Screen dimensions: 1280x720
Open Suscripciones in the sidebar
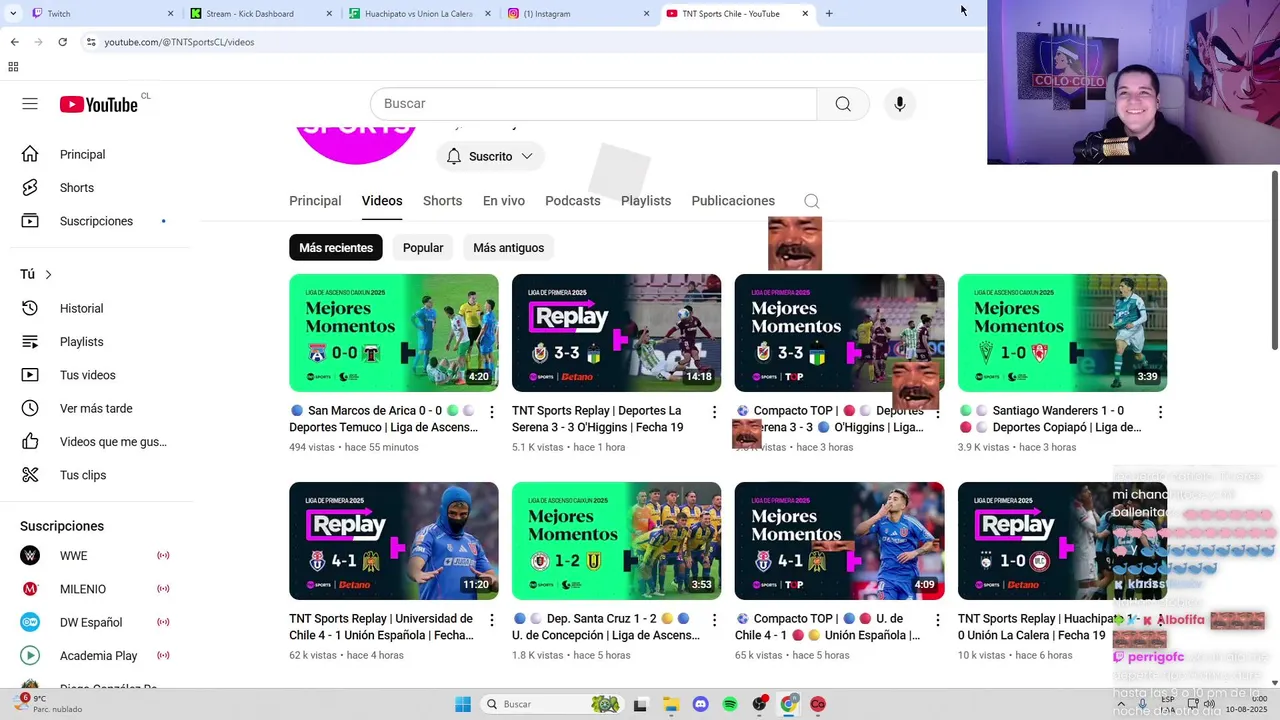(96, 221)
